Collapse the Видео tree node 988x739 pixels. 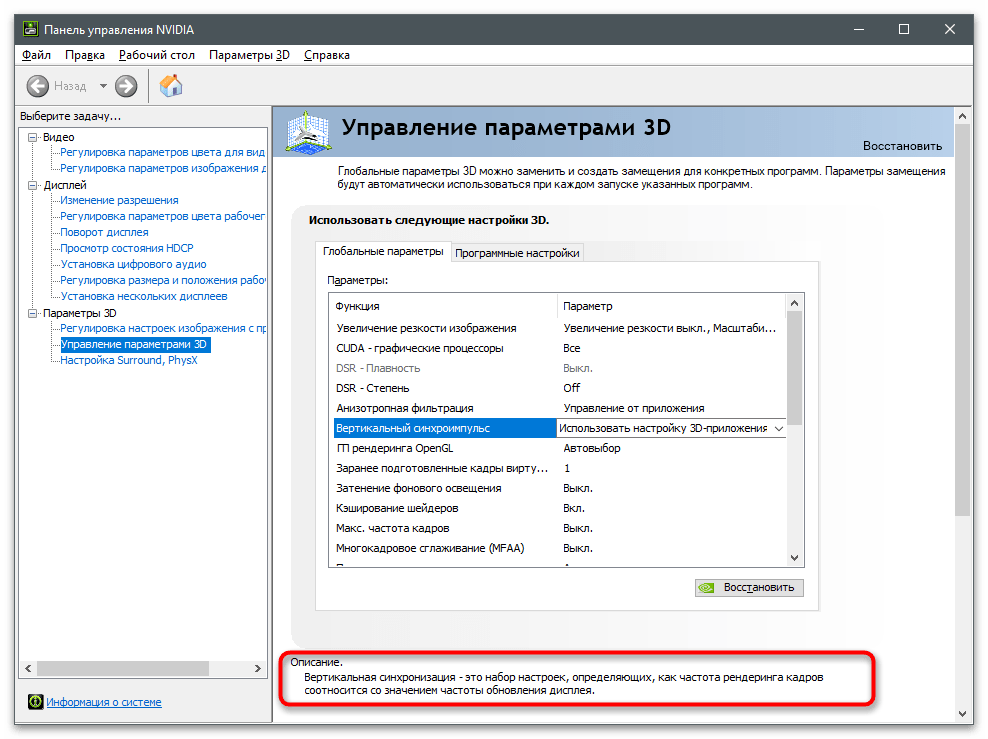pos(33,137)
